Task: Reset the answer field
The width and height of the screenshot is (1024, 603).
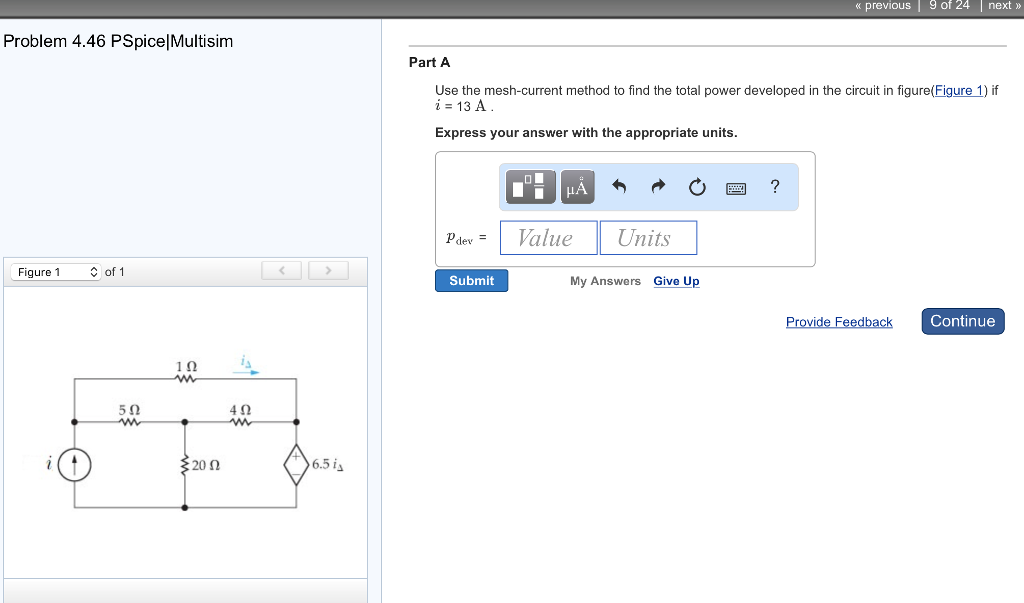Action: pos(696,186)
